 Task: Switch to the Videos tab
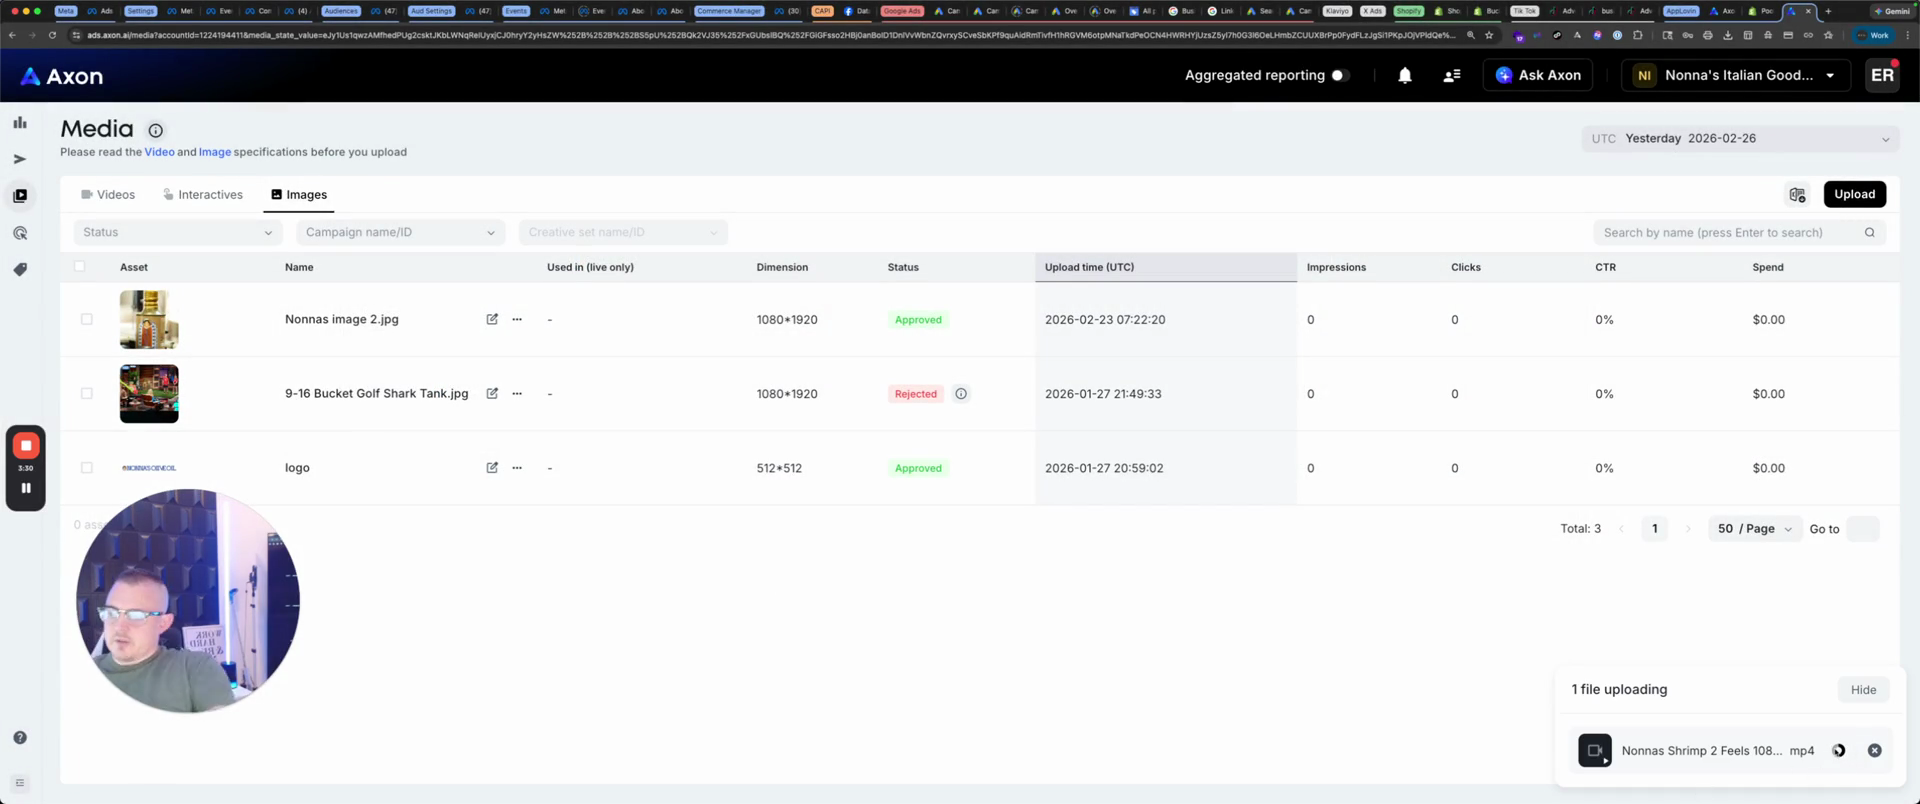(108, 195)
